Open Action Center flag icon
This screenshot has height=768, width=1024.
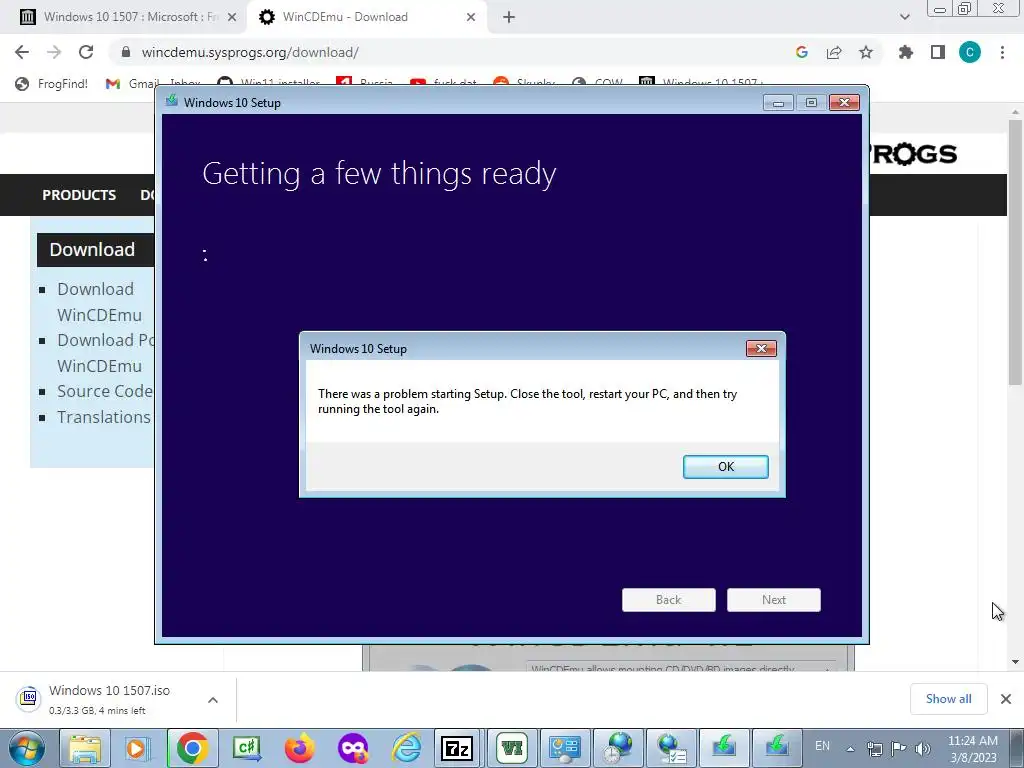tap(899, 749)
